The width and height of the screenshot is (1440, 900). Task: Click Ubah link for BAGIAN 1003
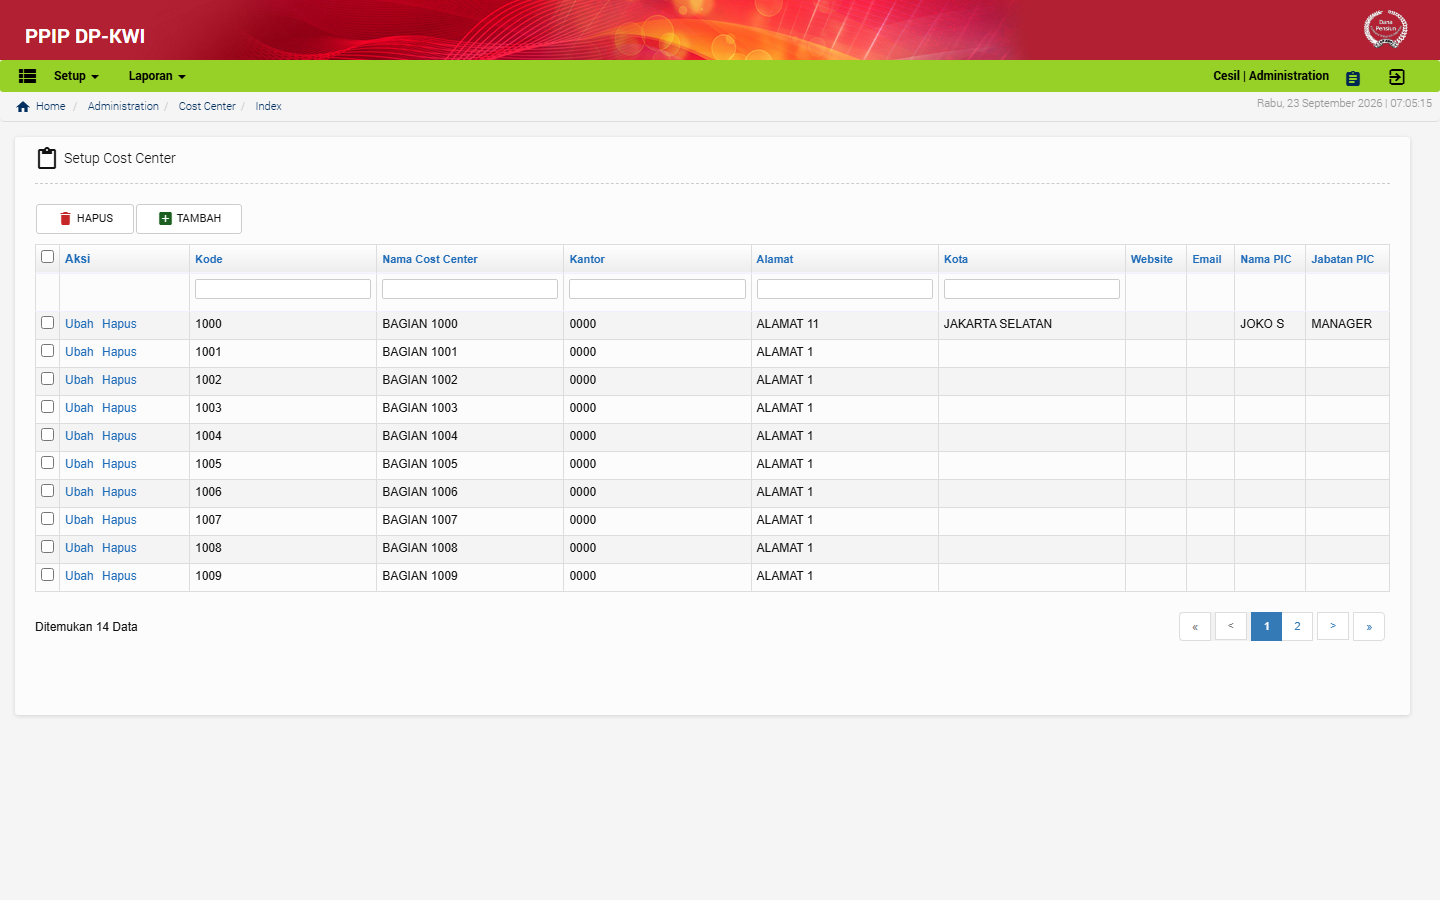point(79,408)
